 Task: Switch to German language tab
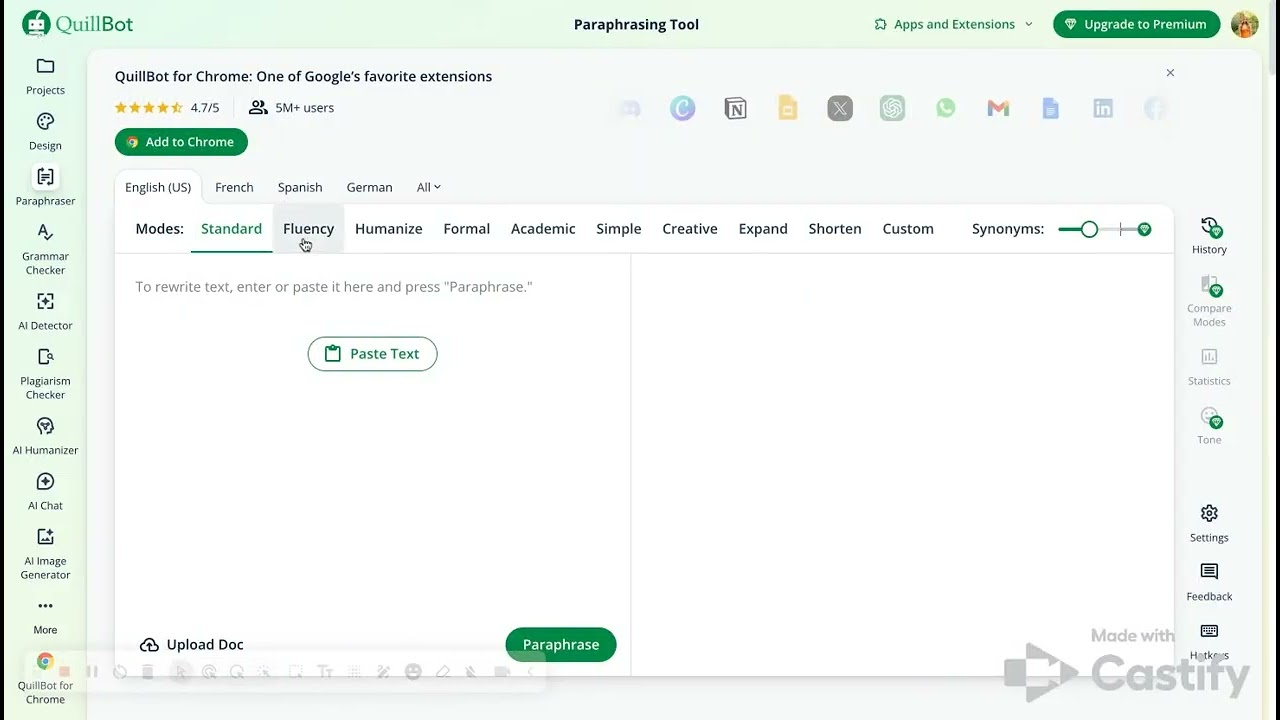(x=369, y=187)
